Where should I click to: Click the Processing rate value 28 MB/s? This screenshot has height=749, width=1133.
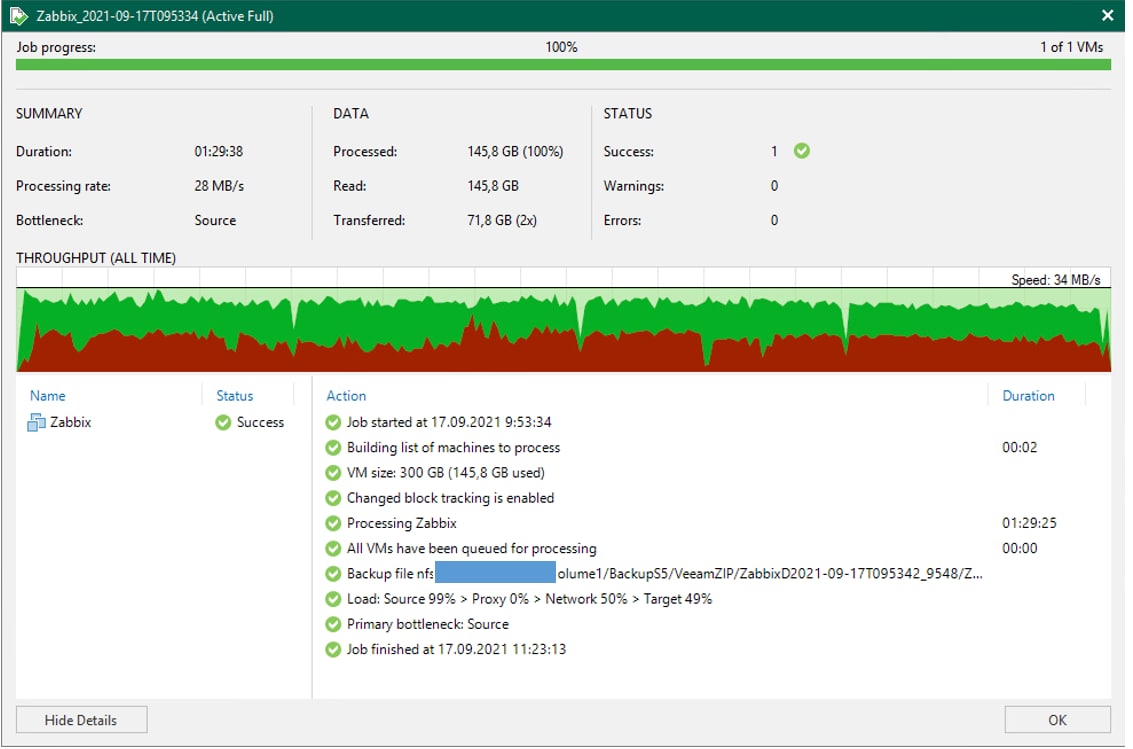pos(221,187)
